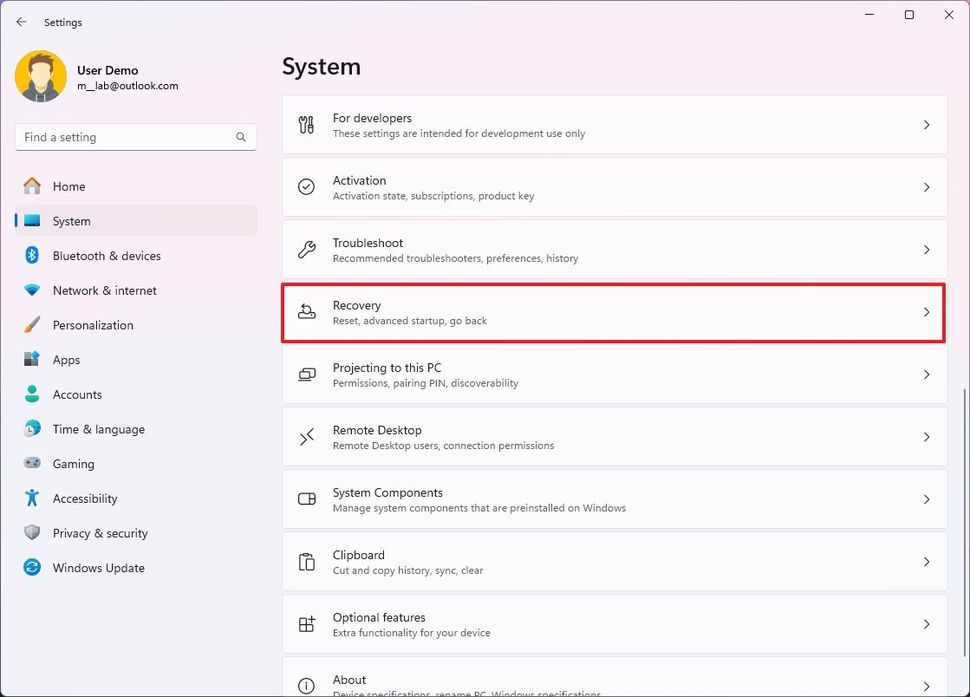Click the Clipboard icon

(x=307, y=562)
